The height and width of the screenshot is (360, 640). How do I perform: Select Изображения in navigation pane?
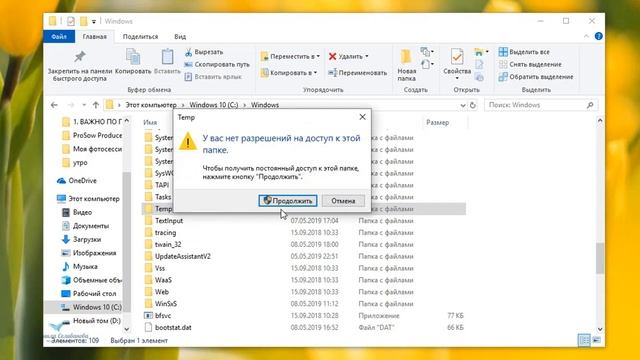pos(89,253)
